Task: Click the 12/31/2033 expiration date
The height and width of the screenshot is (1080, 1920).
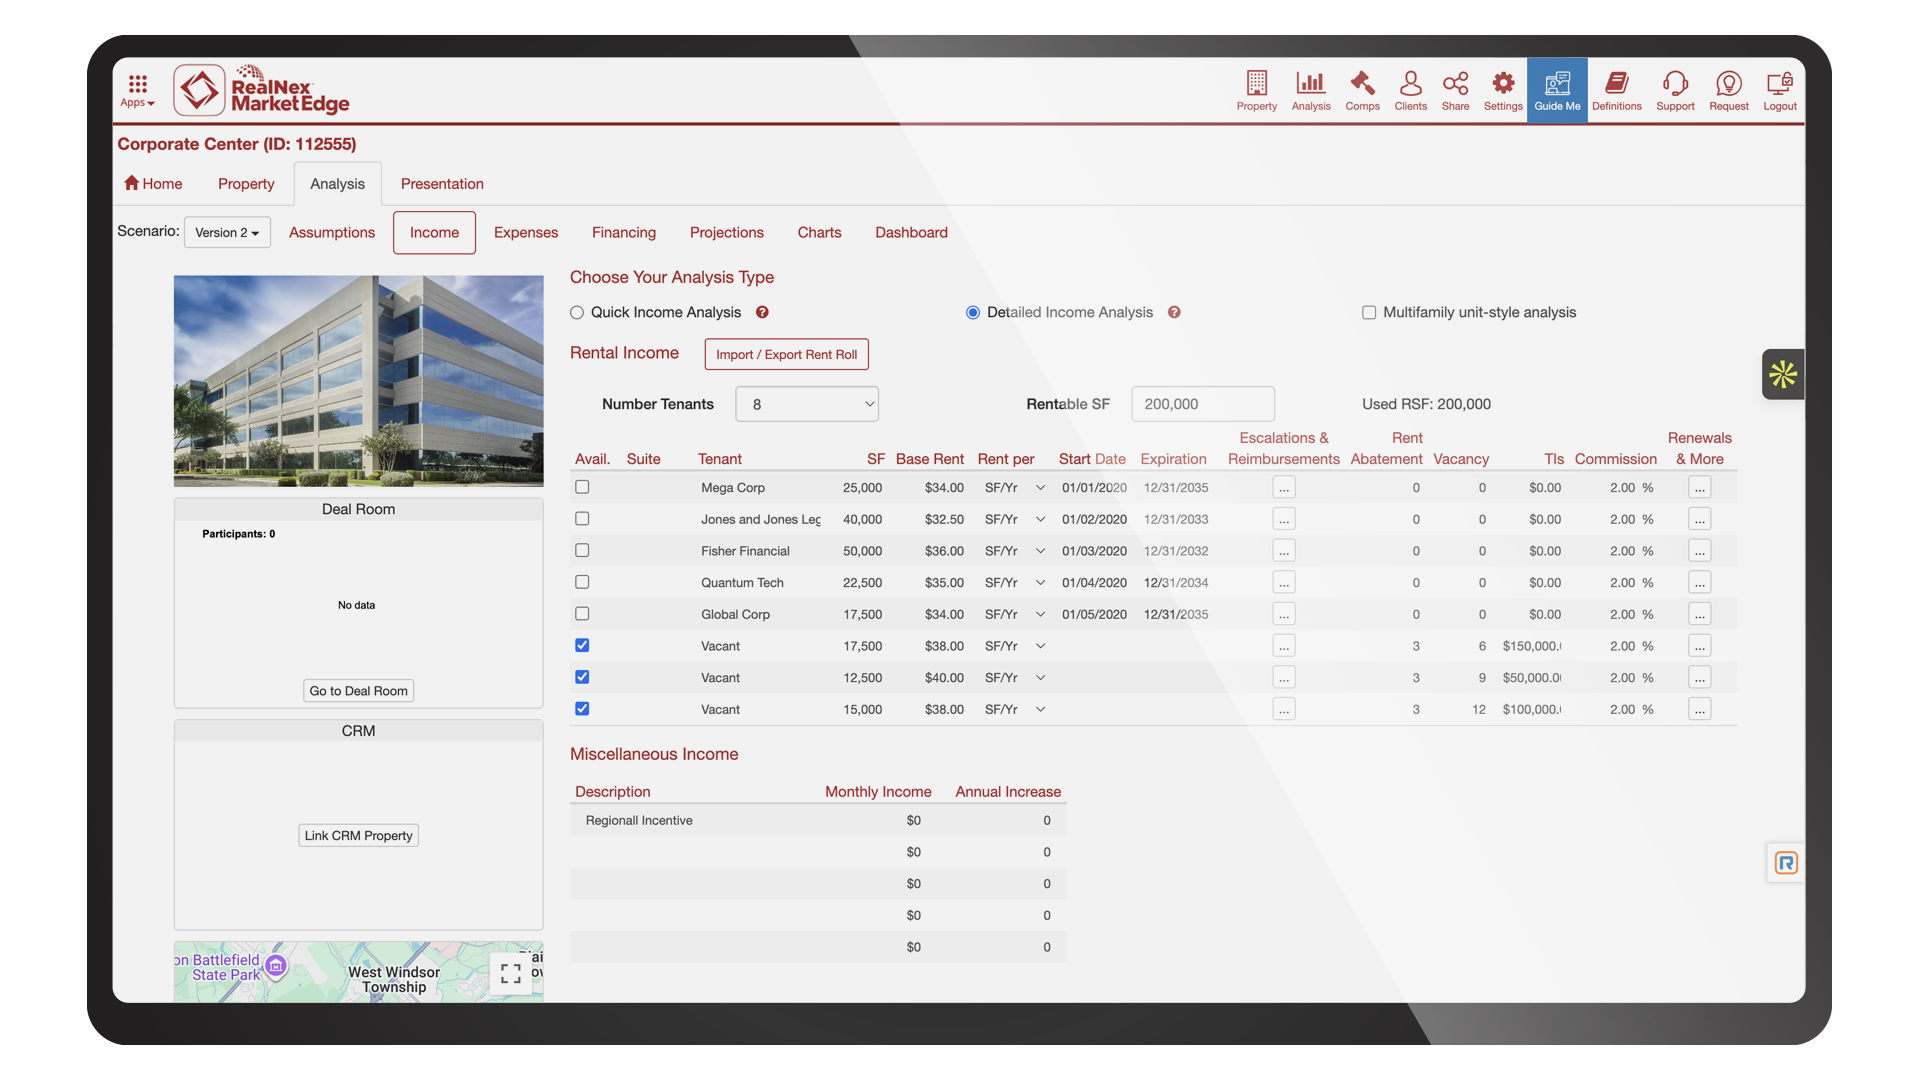Action: click(1176, 519)
